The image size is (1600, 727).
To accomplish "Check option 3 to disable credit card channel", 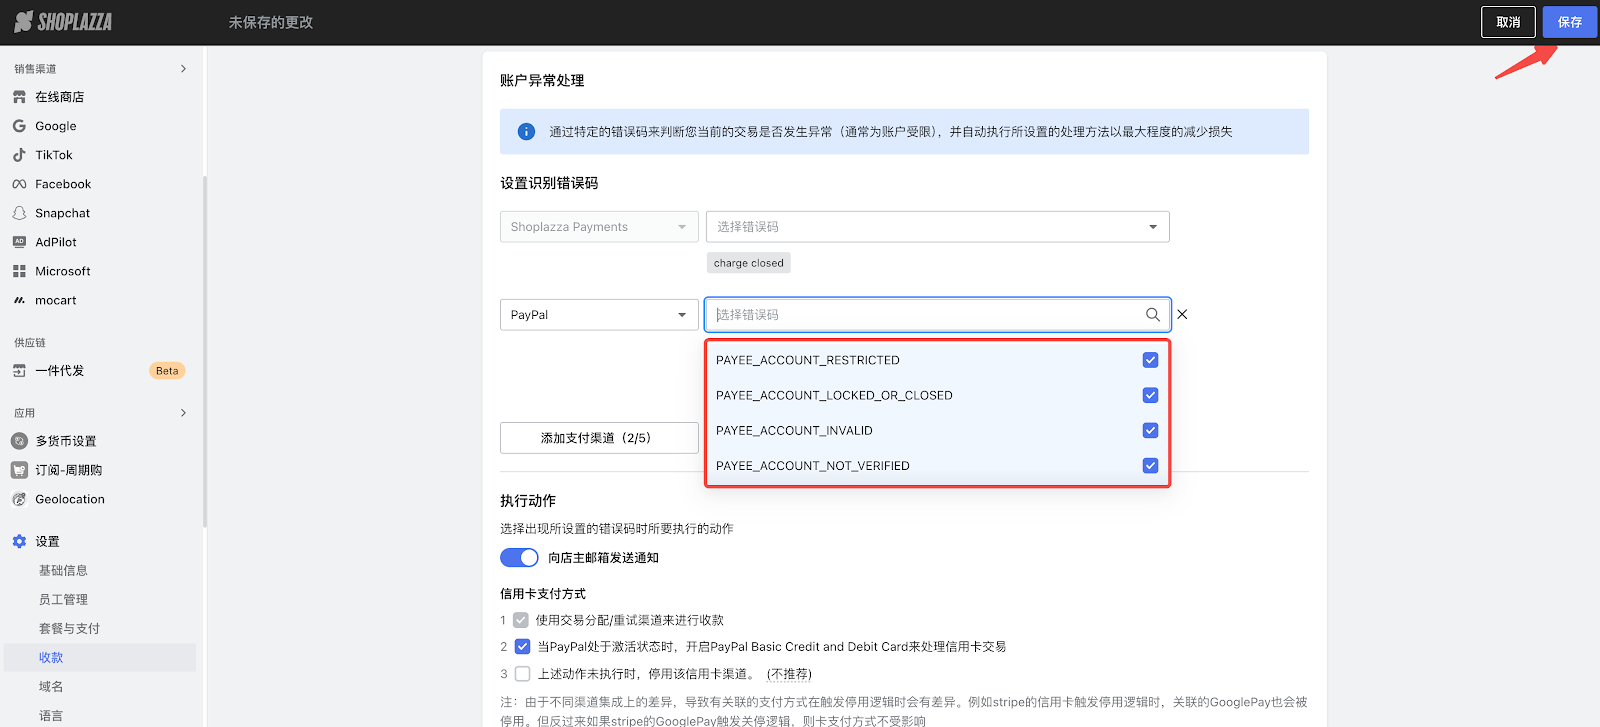I will (x=522, y=674).
